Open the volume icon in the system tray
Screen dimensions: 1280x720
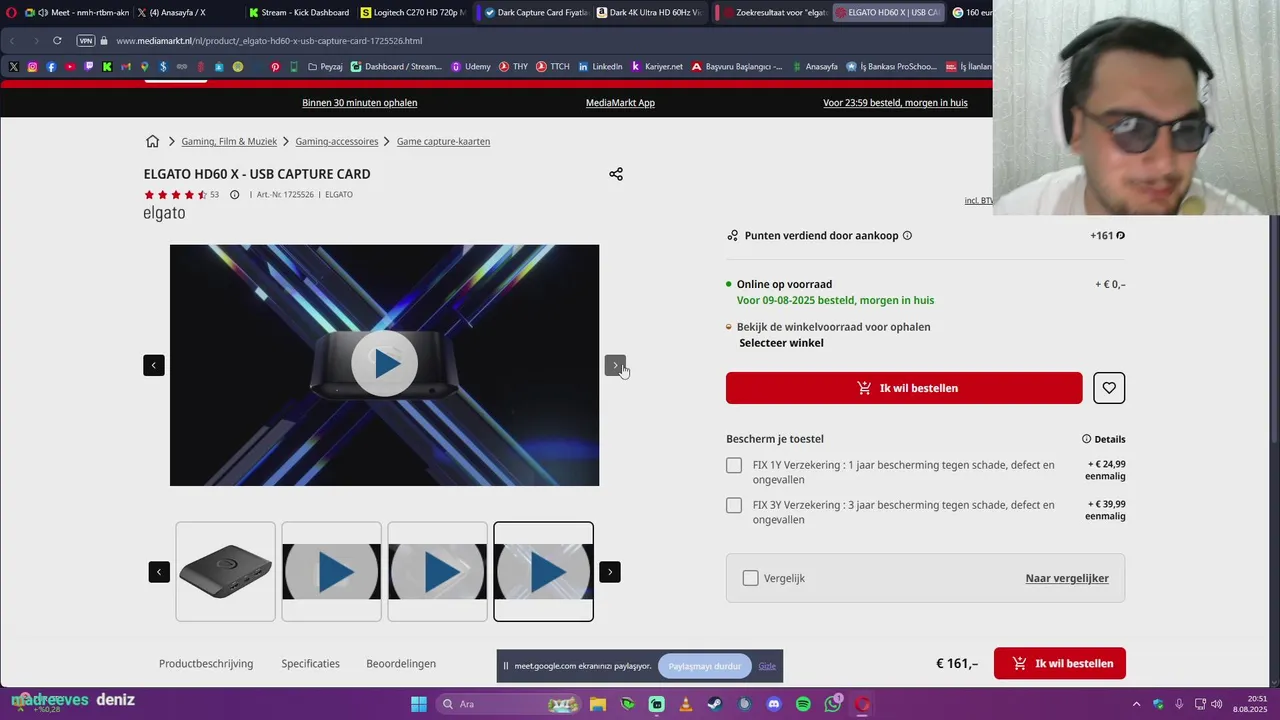tap(1216, 704)
